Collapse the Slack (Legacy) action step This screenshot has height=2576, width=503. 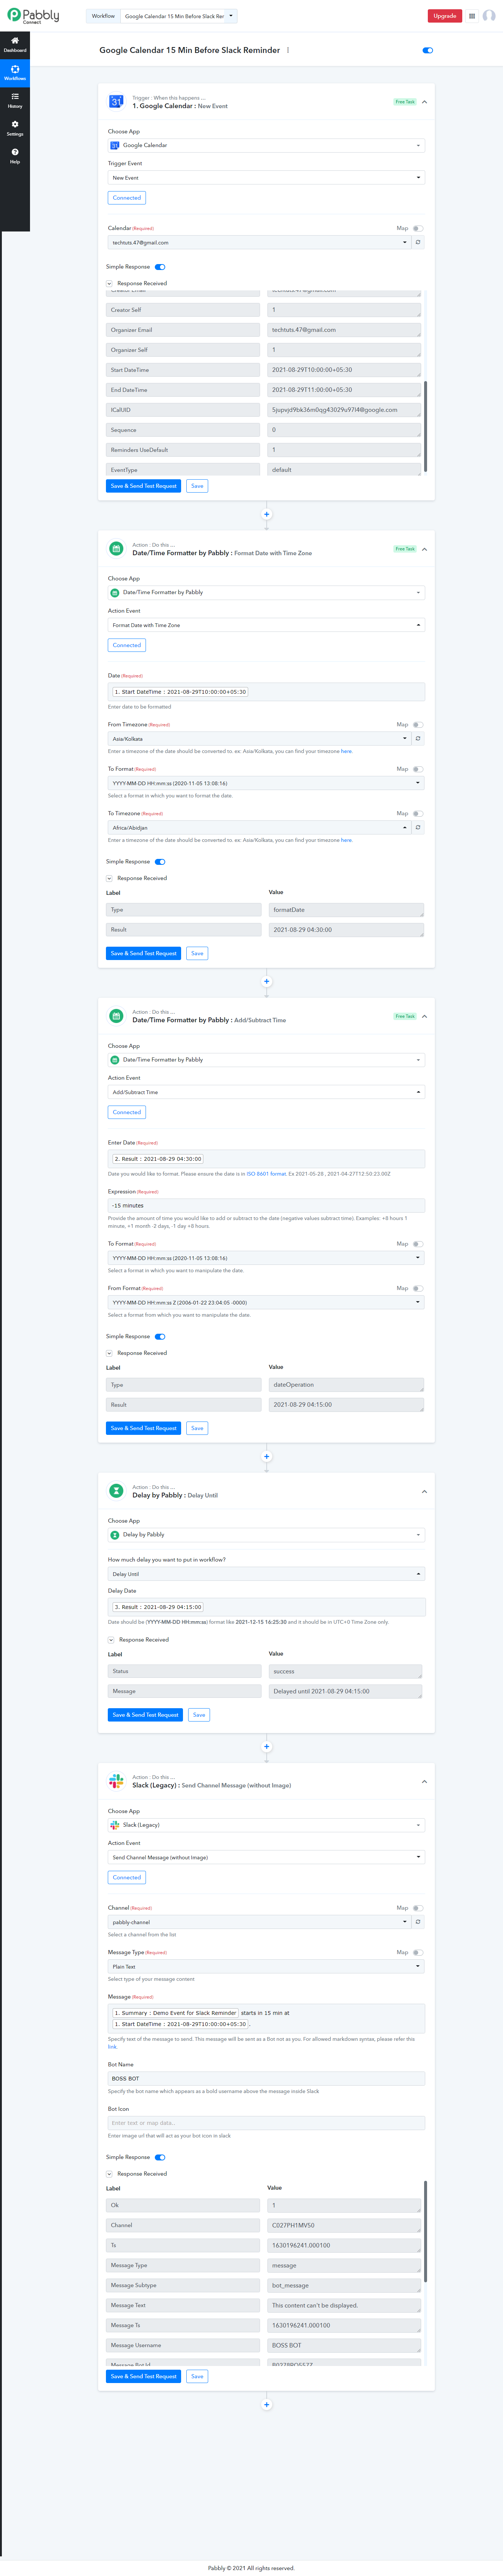click(424, 1782)
